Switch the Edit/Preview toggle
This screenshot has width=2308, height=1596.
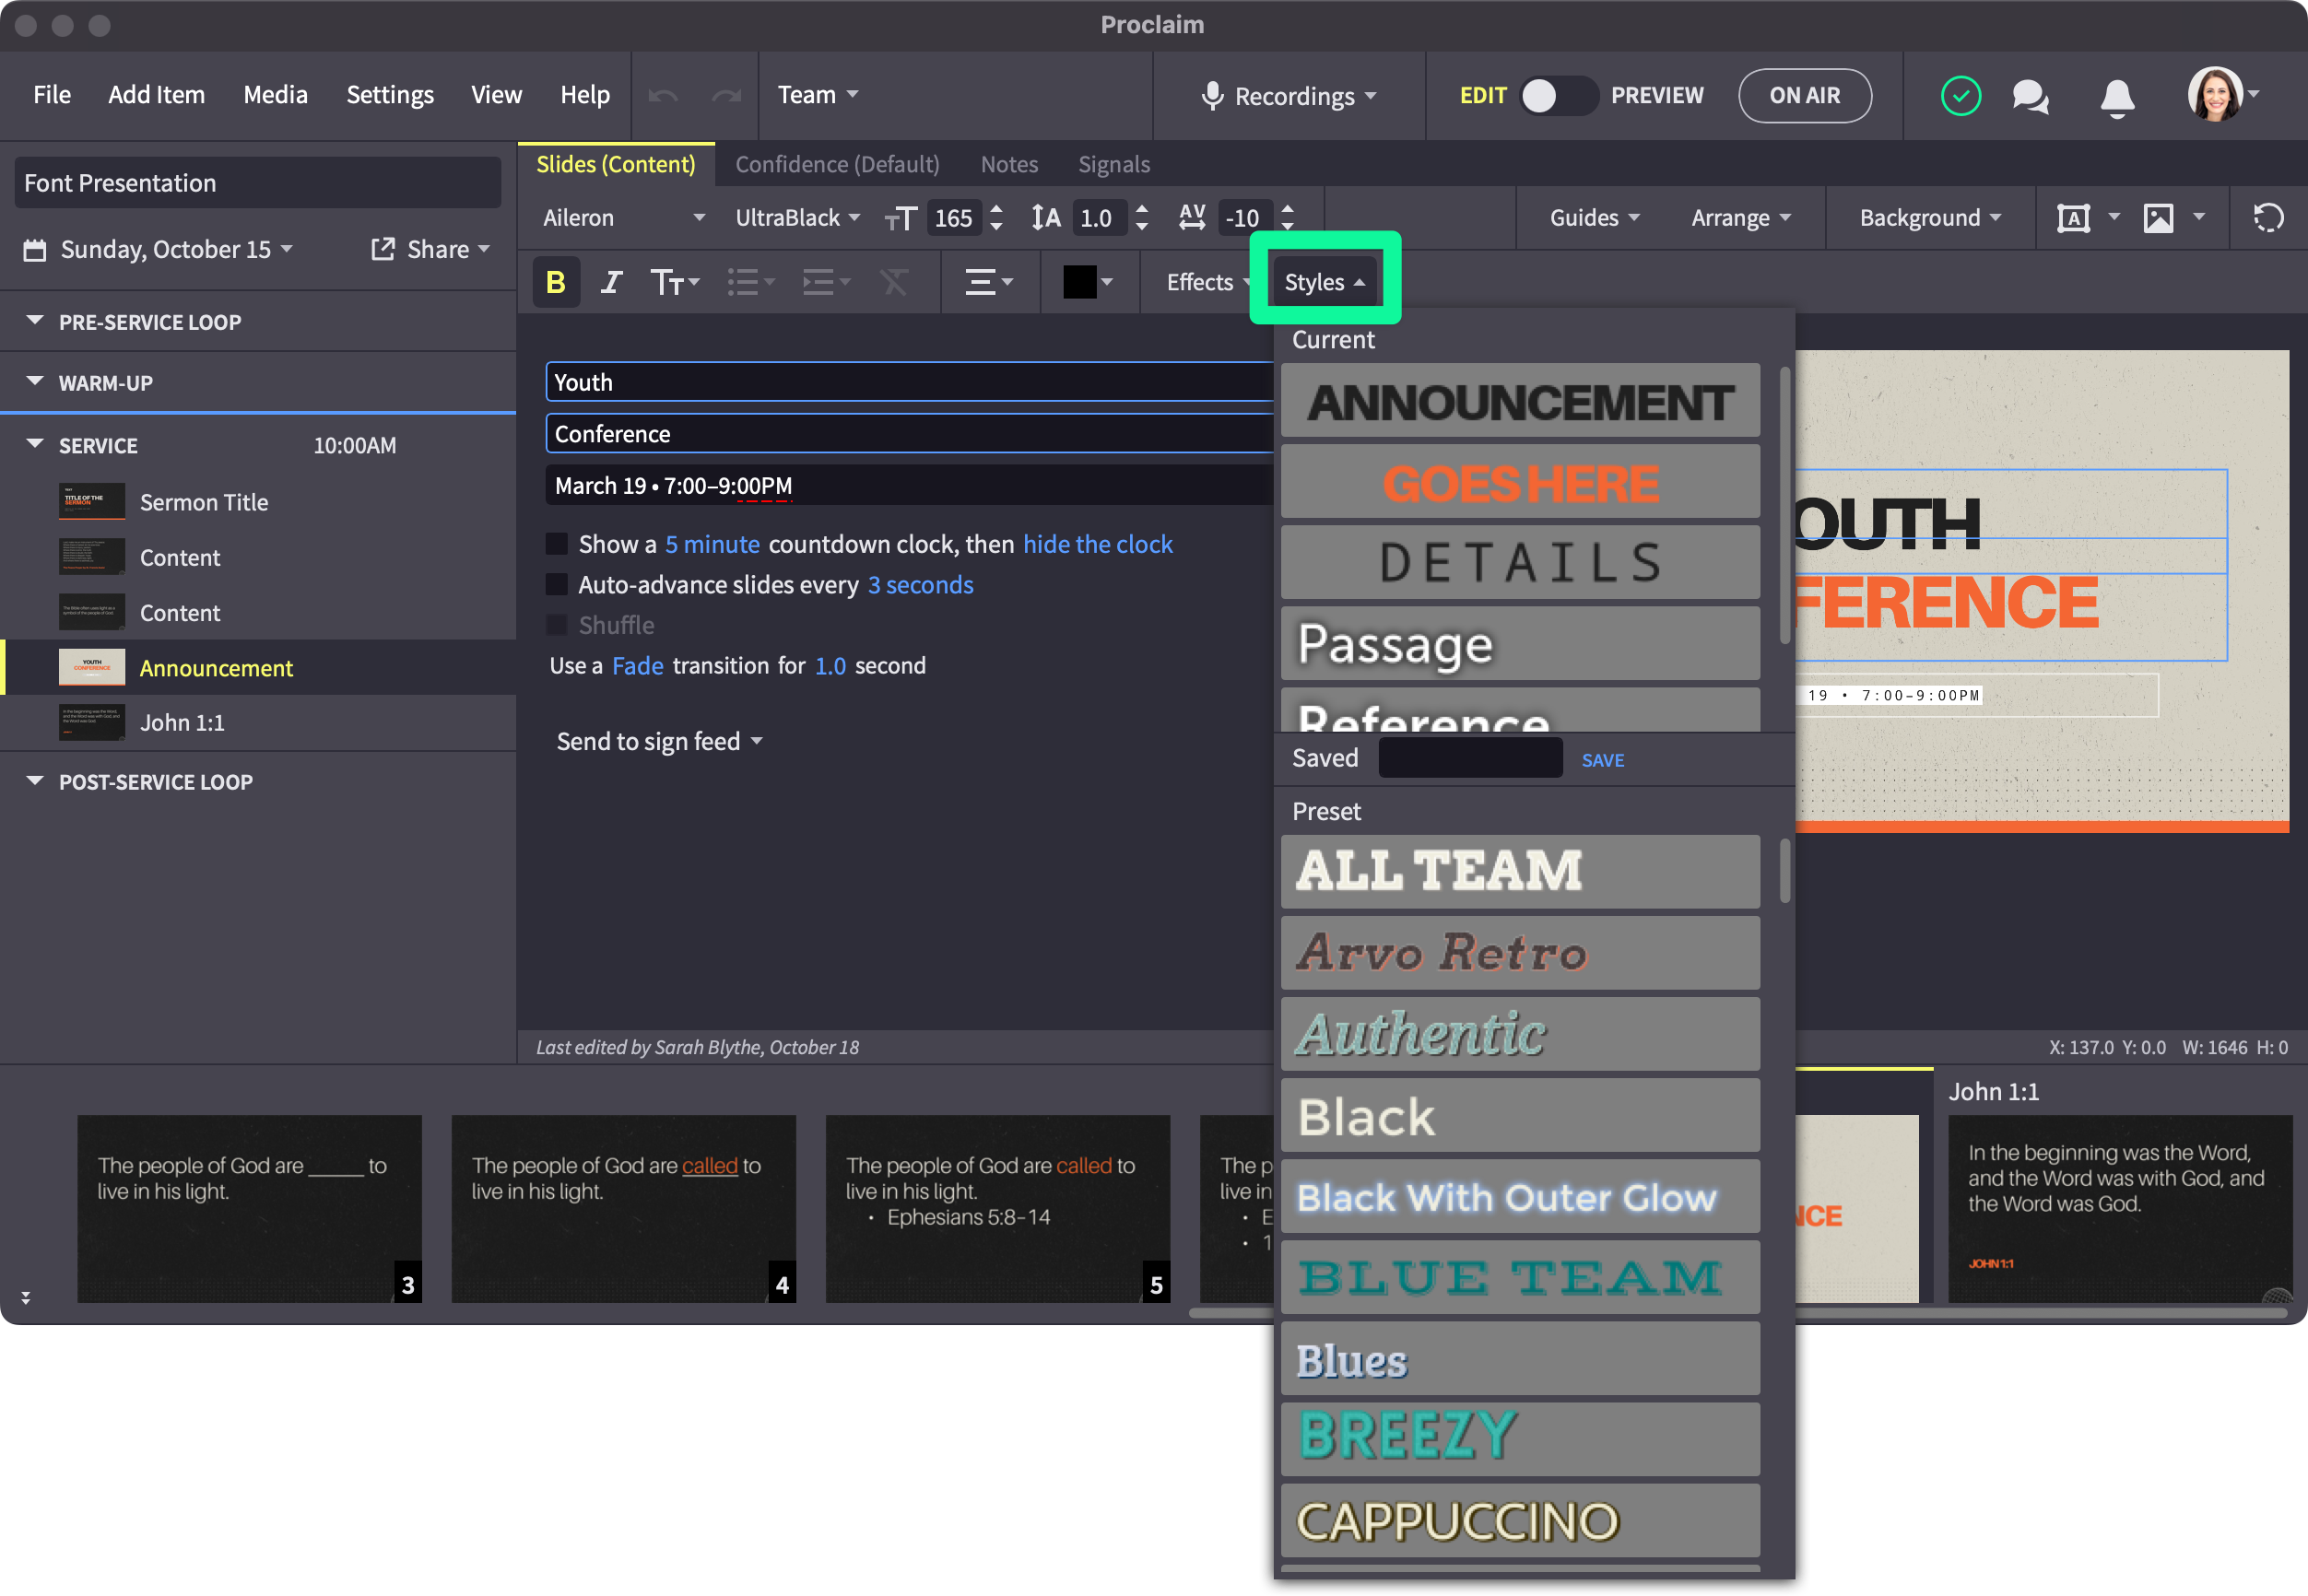click(1557, 96)
